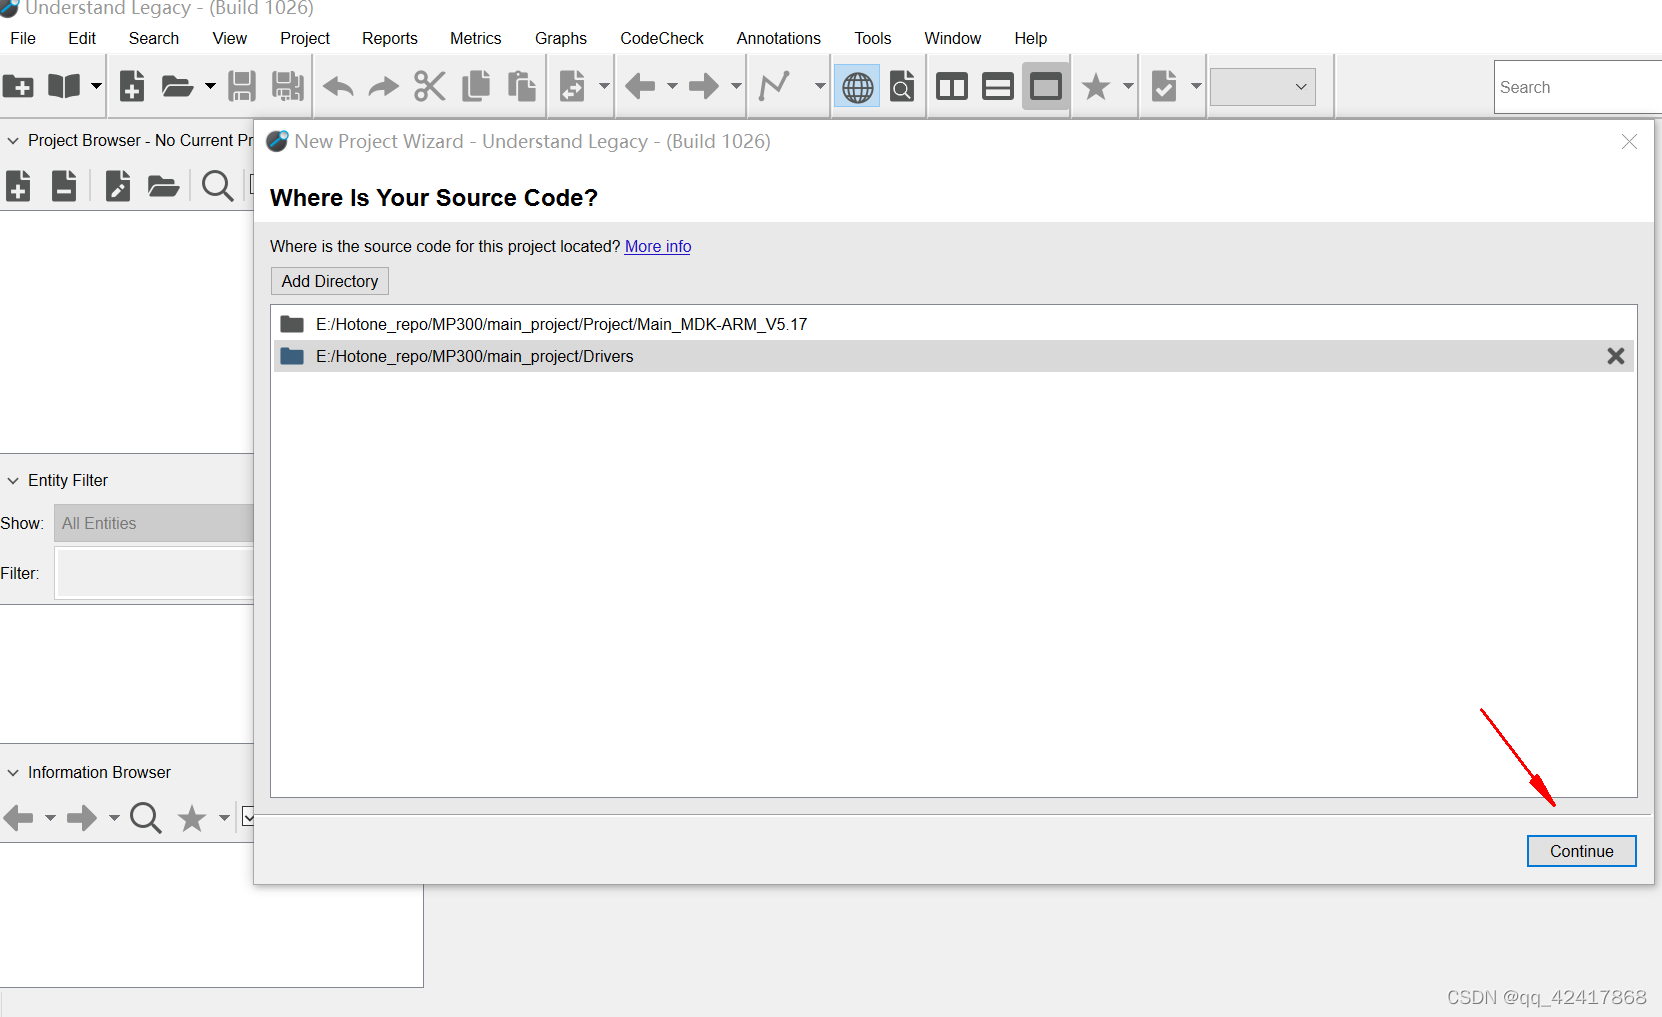Click the document checkmark toolbar icon
The image size is (1662, 1017).
click(1164, 87)
